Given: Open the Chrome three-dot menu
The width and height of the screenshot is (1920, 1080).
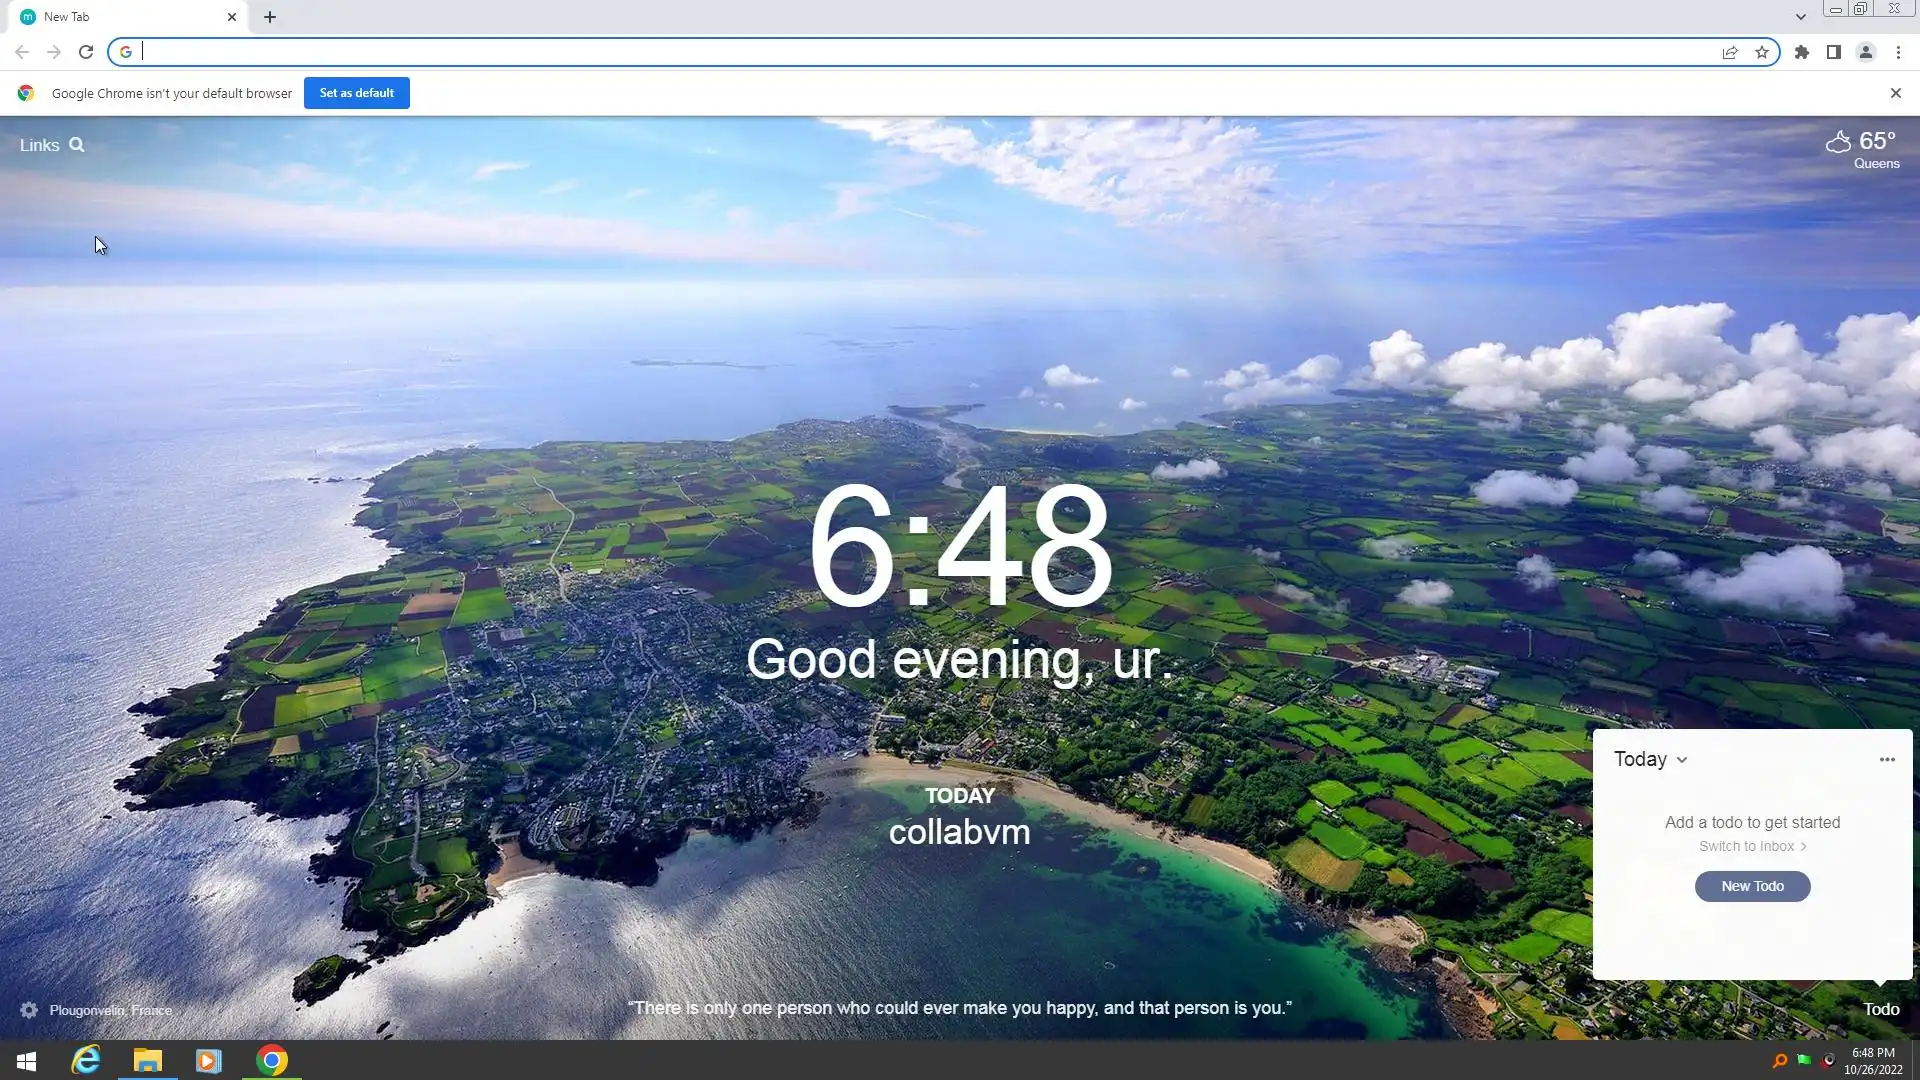Looking at the screenshot, I should pyautogui.click(x=1898, y=52).
